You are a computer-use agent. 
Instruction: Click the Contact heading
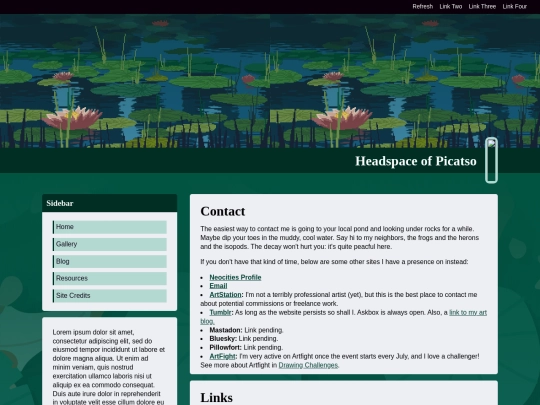coord(223,211)
